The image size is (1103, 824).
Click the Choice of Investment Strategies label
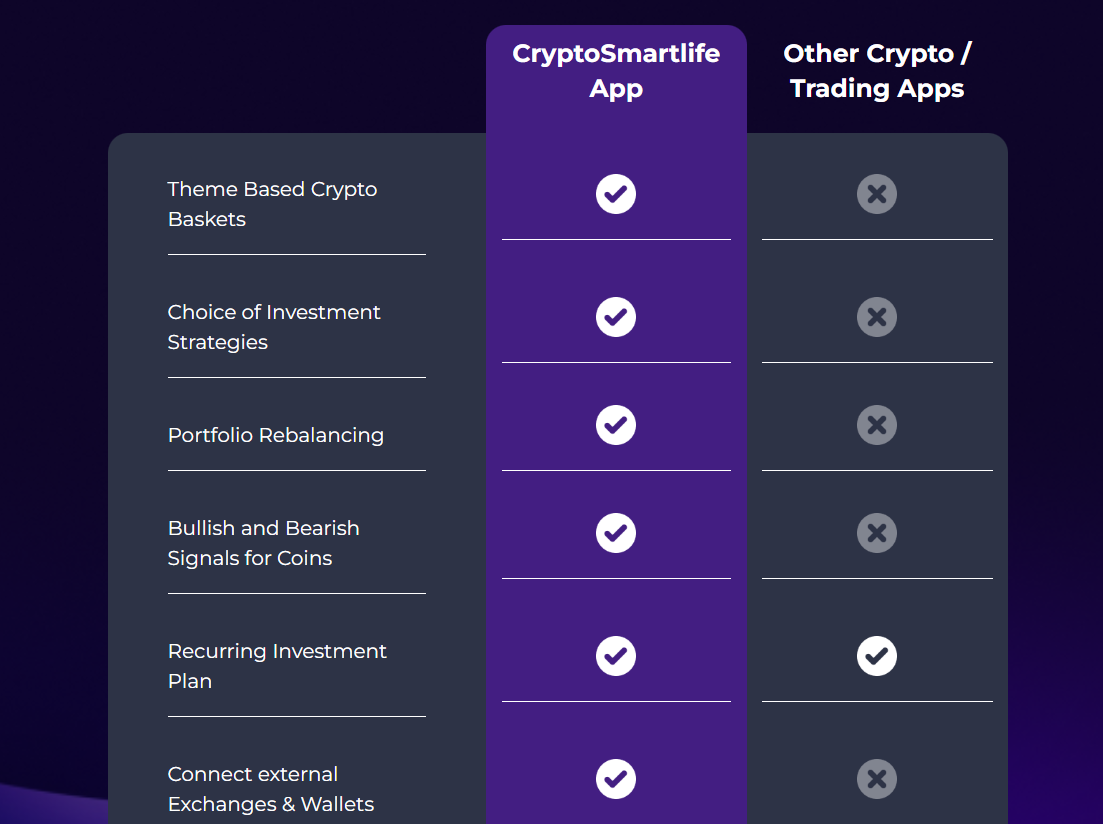point(274,327)
